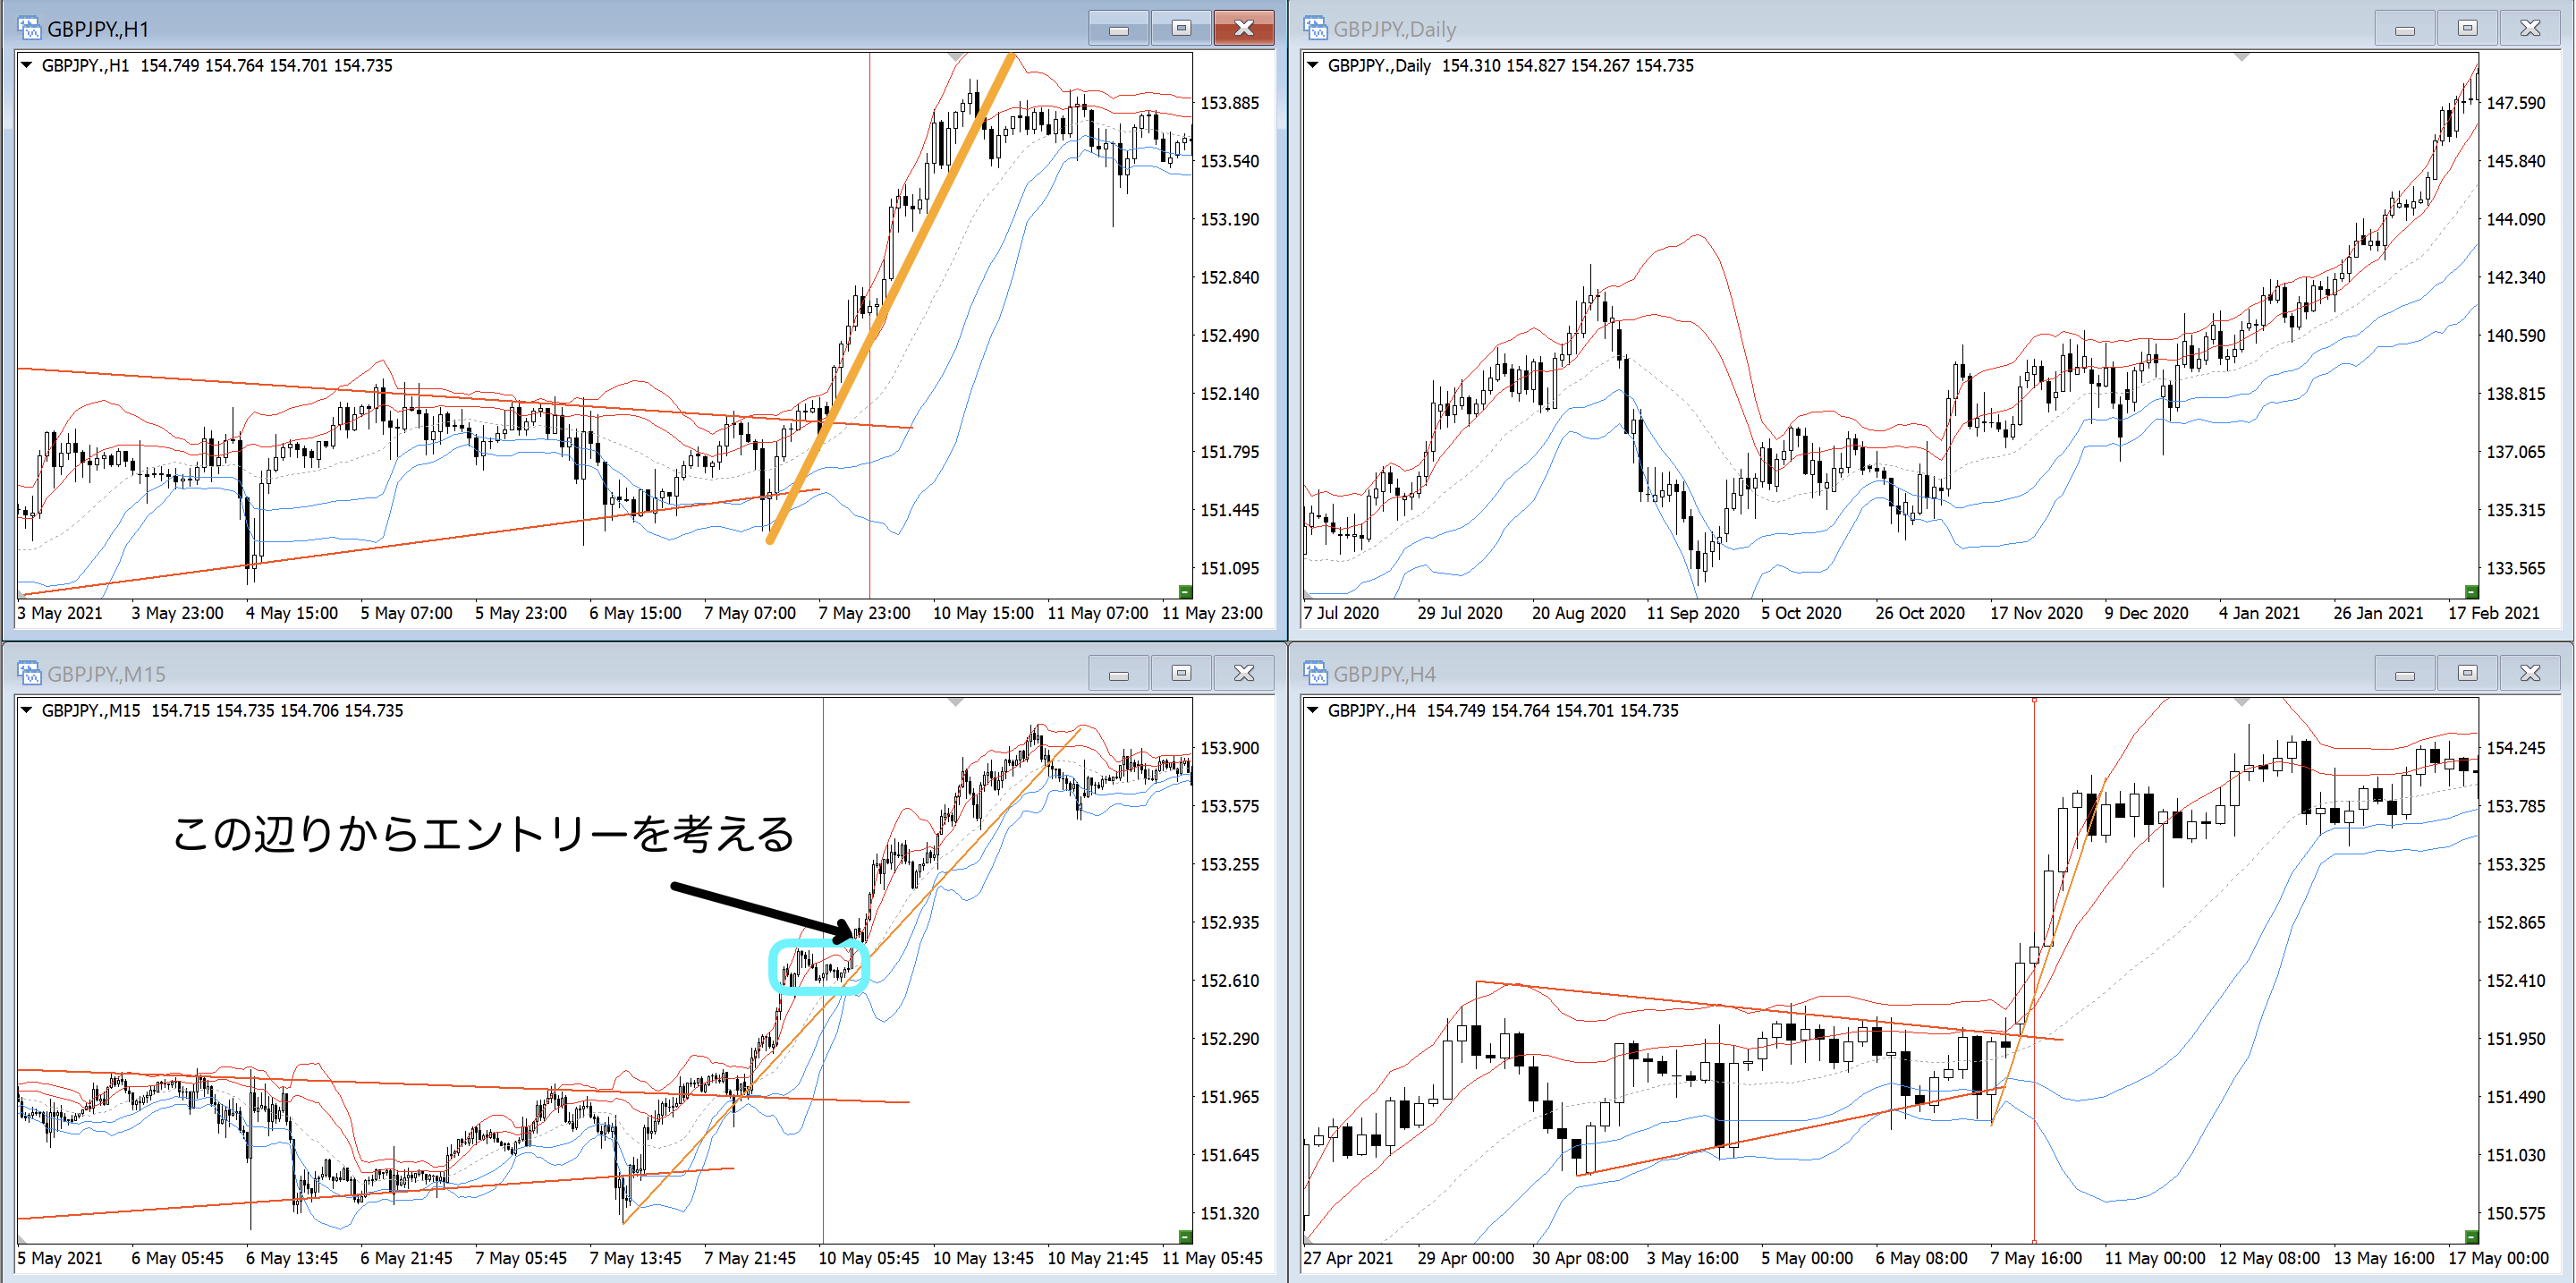
Task: Expand the GBPJPY,H4 symbol info triangle
Action: (1313, 710)
